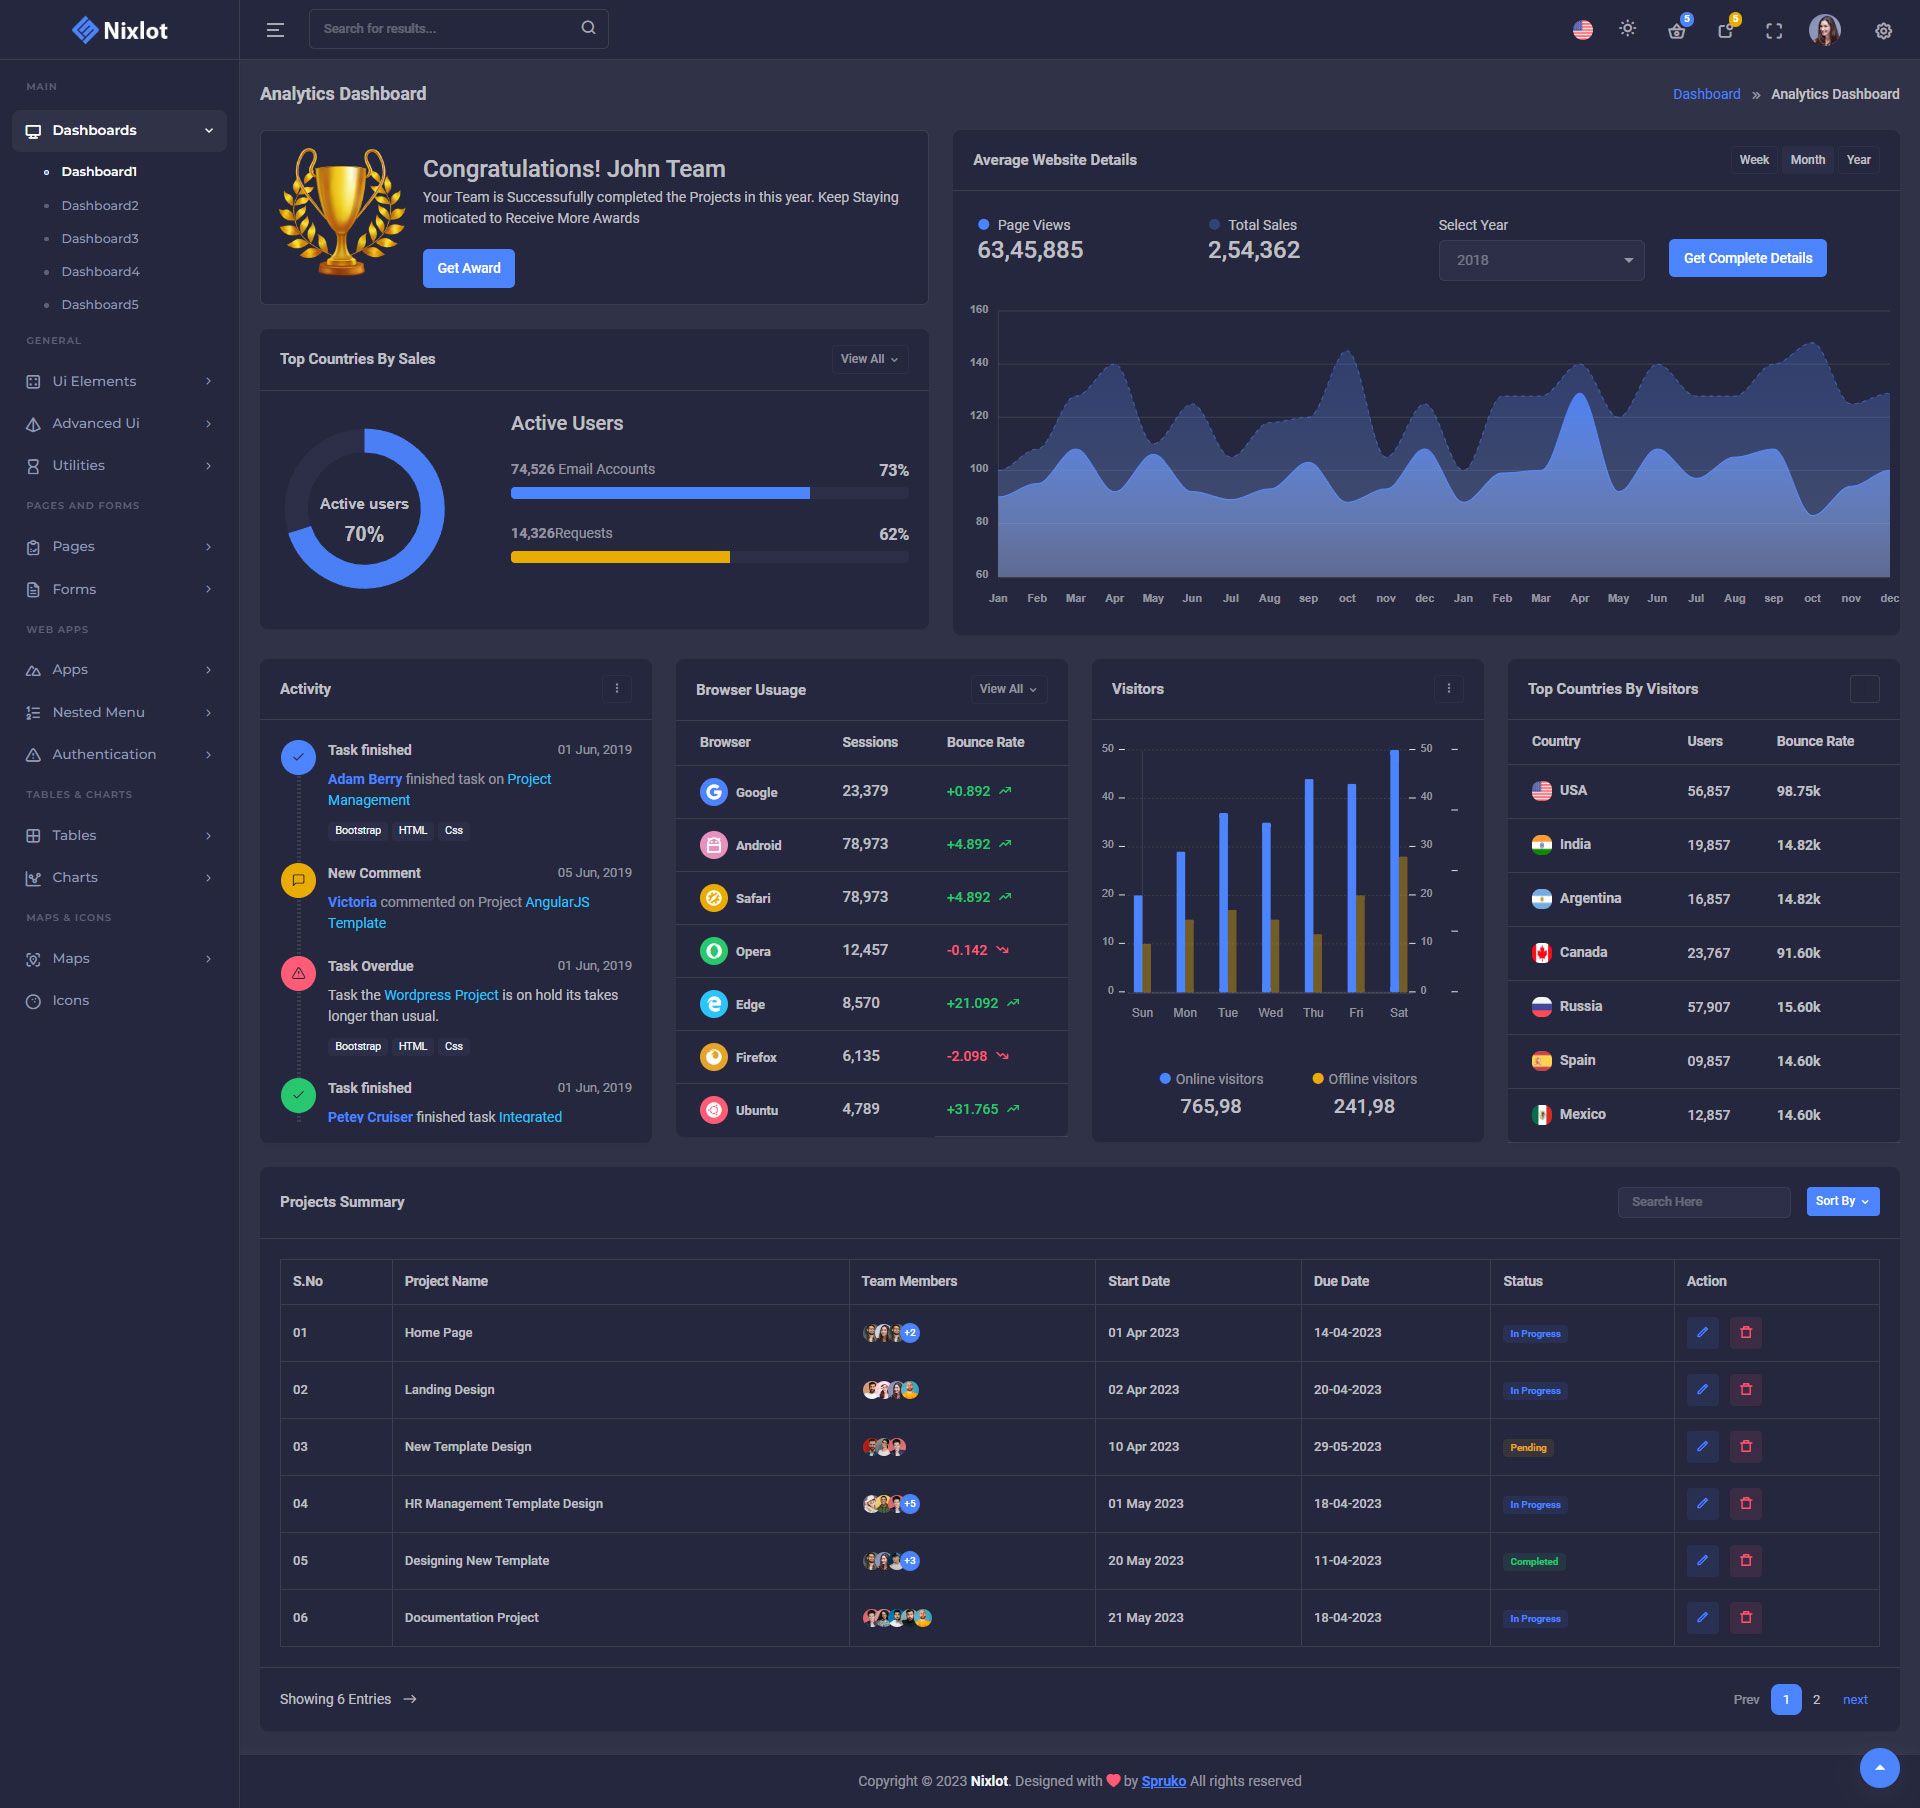1920x1808 pixels.
Task: Open the Activity card three-dot menu
Action: pos(617,688)
